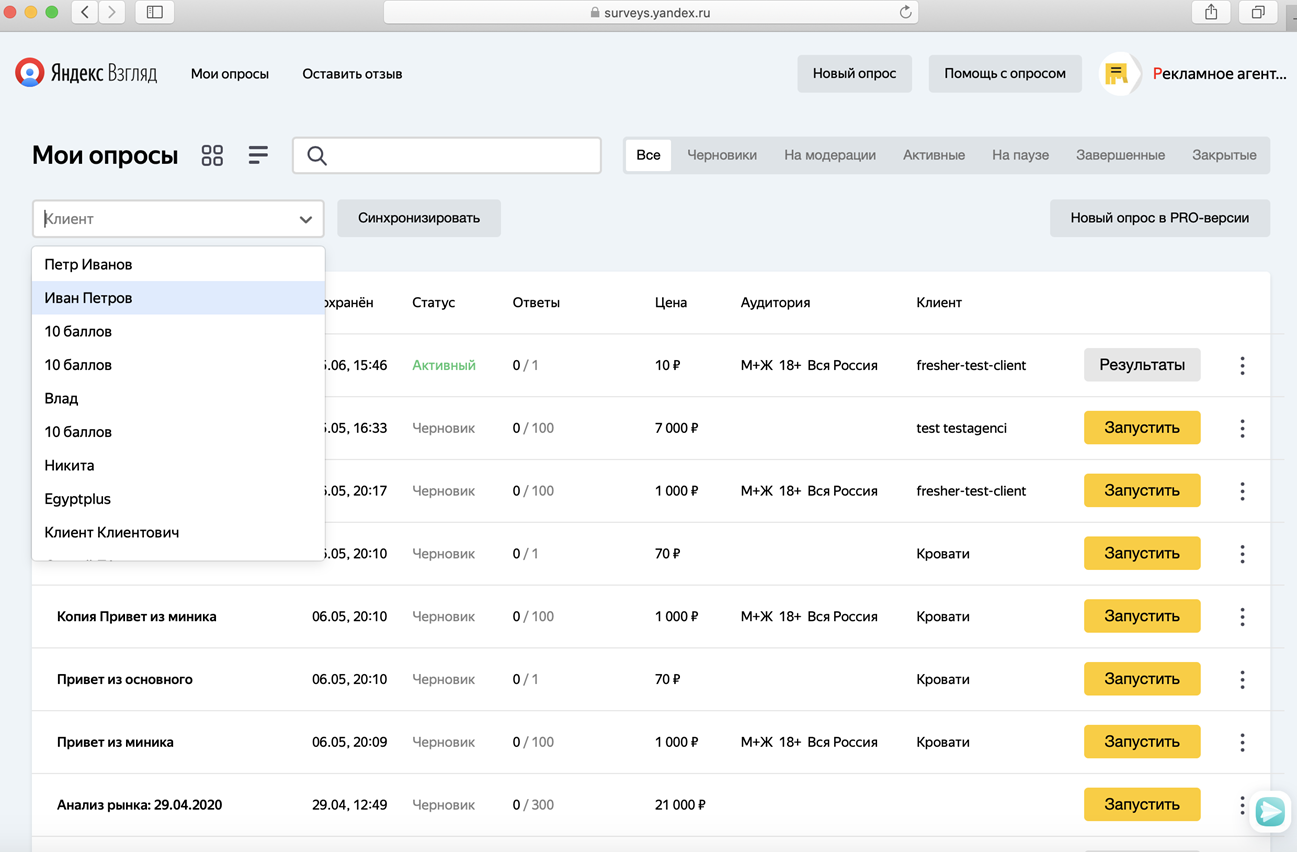Open more options for the Активный survey row
This screenshot has height=852, width=1297.
click(x=1242, y=366)
